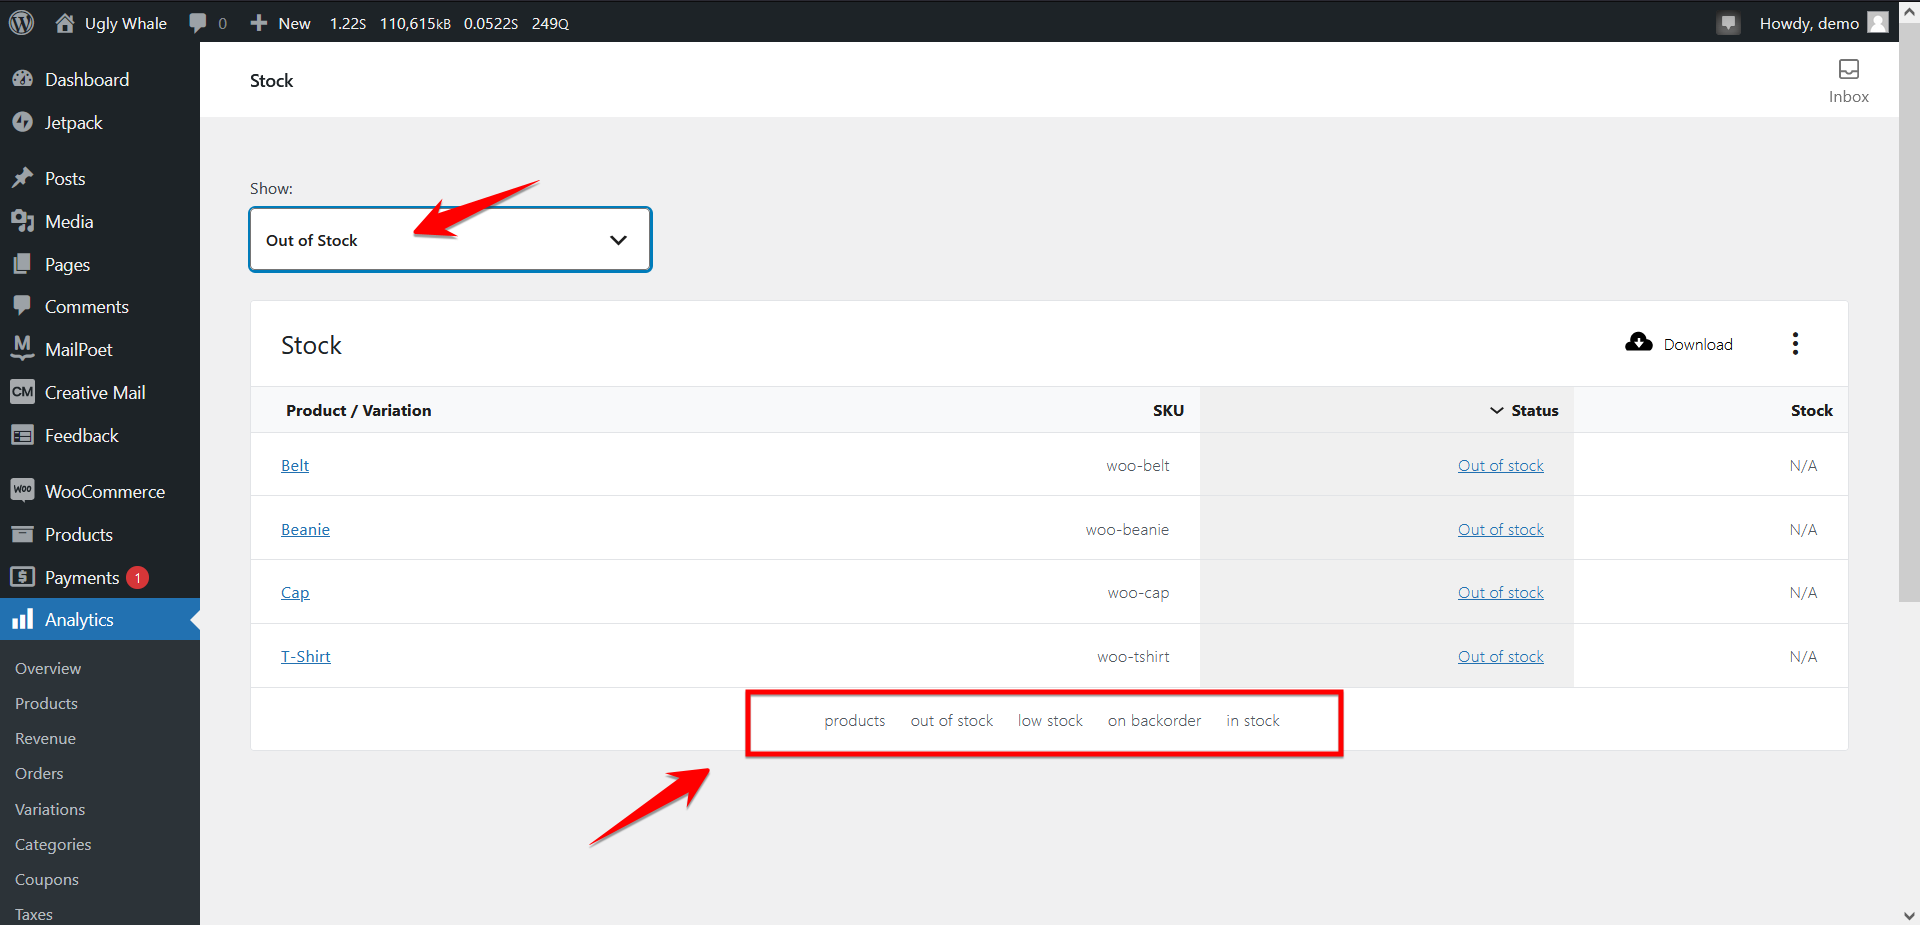Open the Belt product link
Image resolution: width=1920 pixels, height=925 pixels.
294,464
